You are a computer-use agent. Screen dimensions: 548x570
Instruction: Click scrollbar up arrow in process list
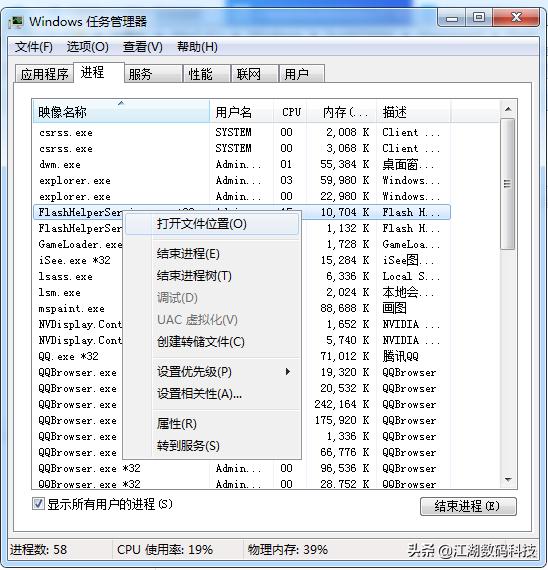pyautogui.click(x=508, y=109)
